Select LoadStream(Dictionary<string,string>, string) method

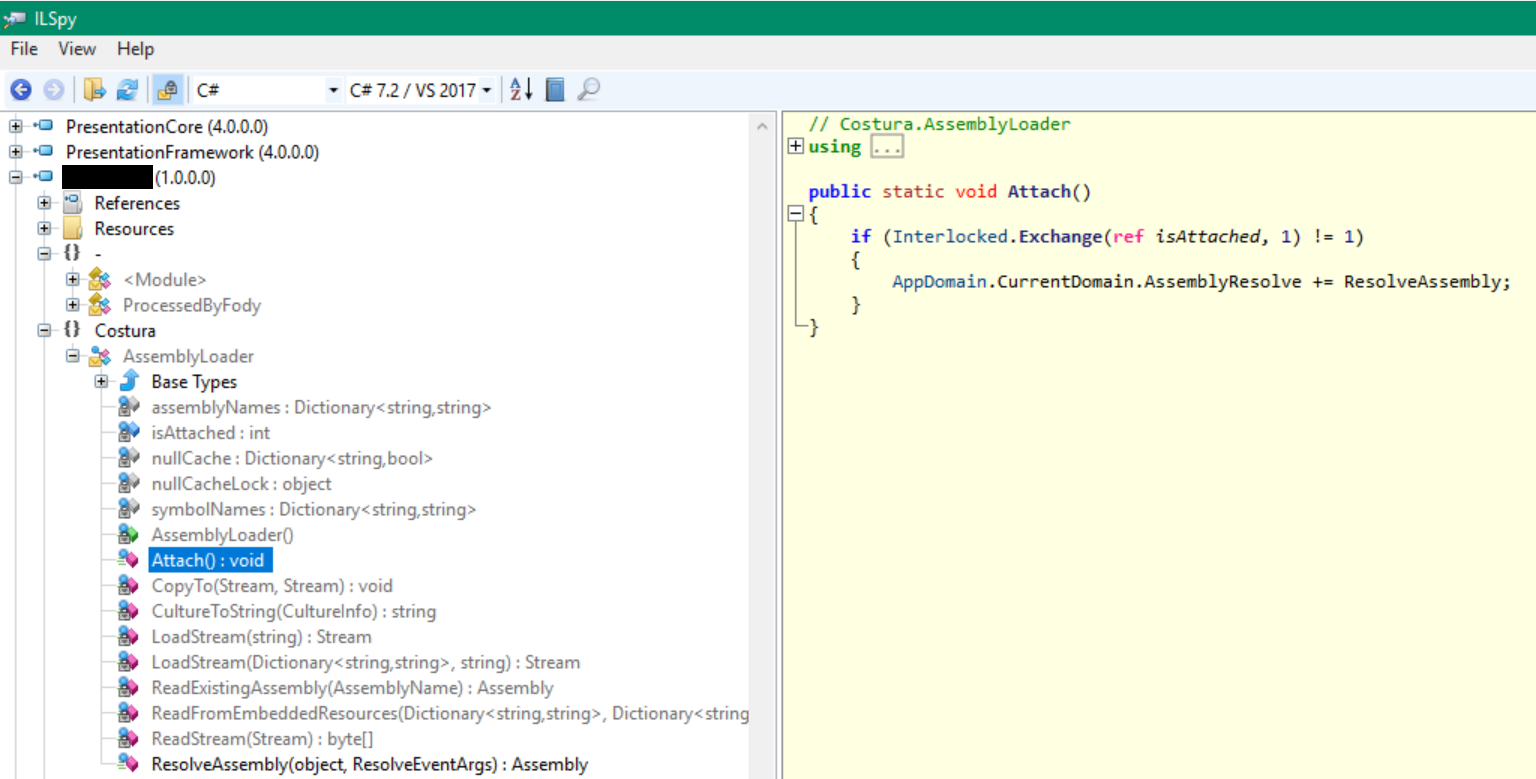(x=365, y=662)
